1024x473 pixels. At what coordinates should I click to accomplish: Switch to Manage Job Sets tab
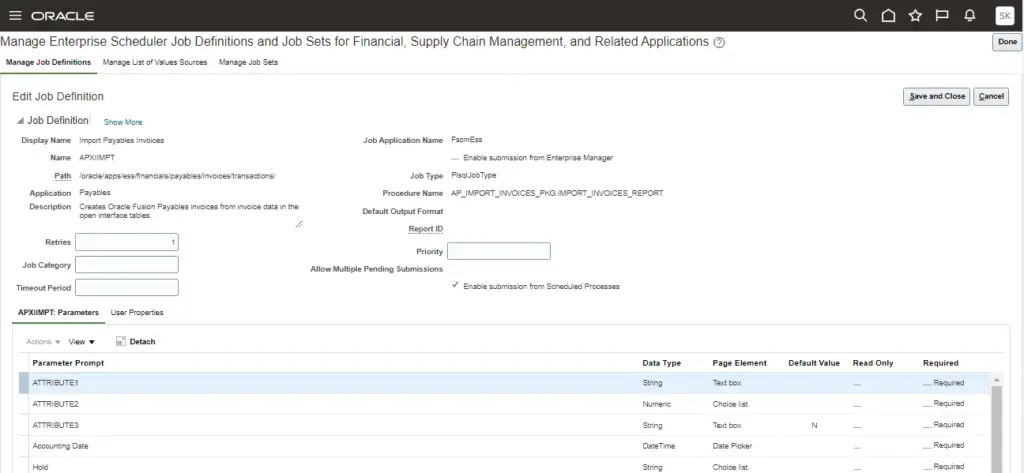[248, 62]
